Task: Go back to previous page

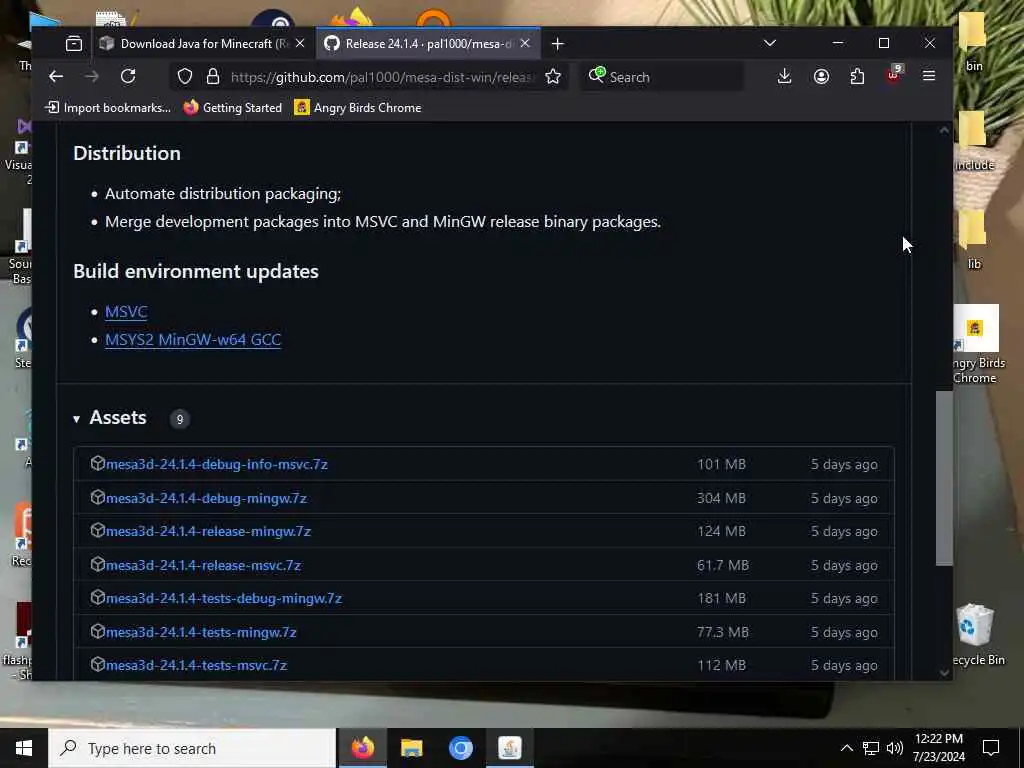Action: [56, 76]
